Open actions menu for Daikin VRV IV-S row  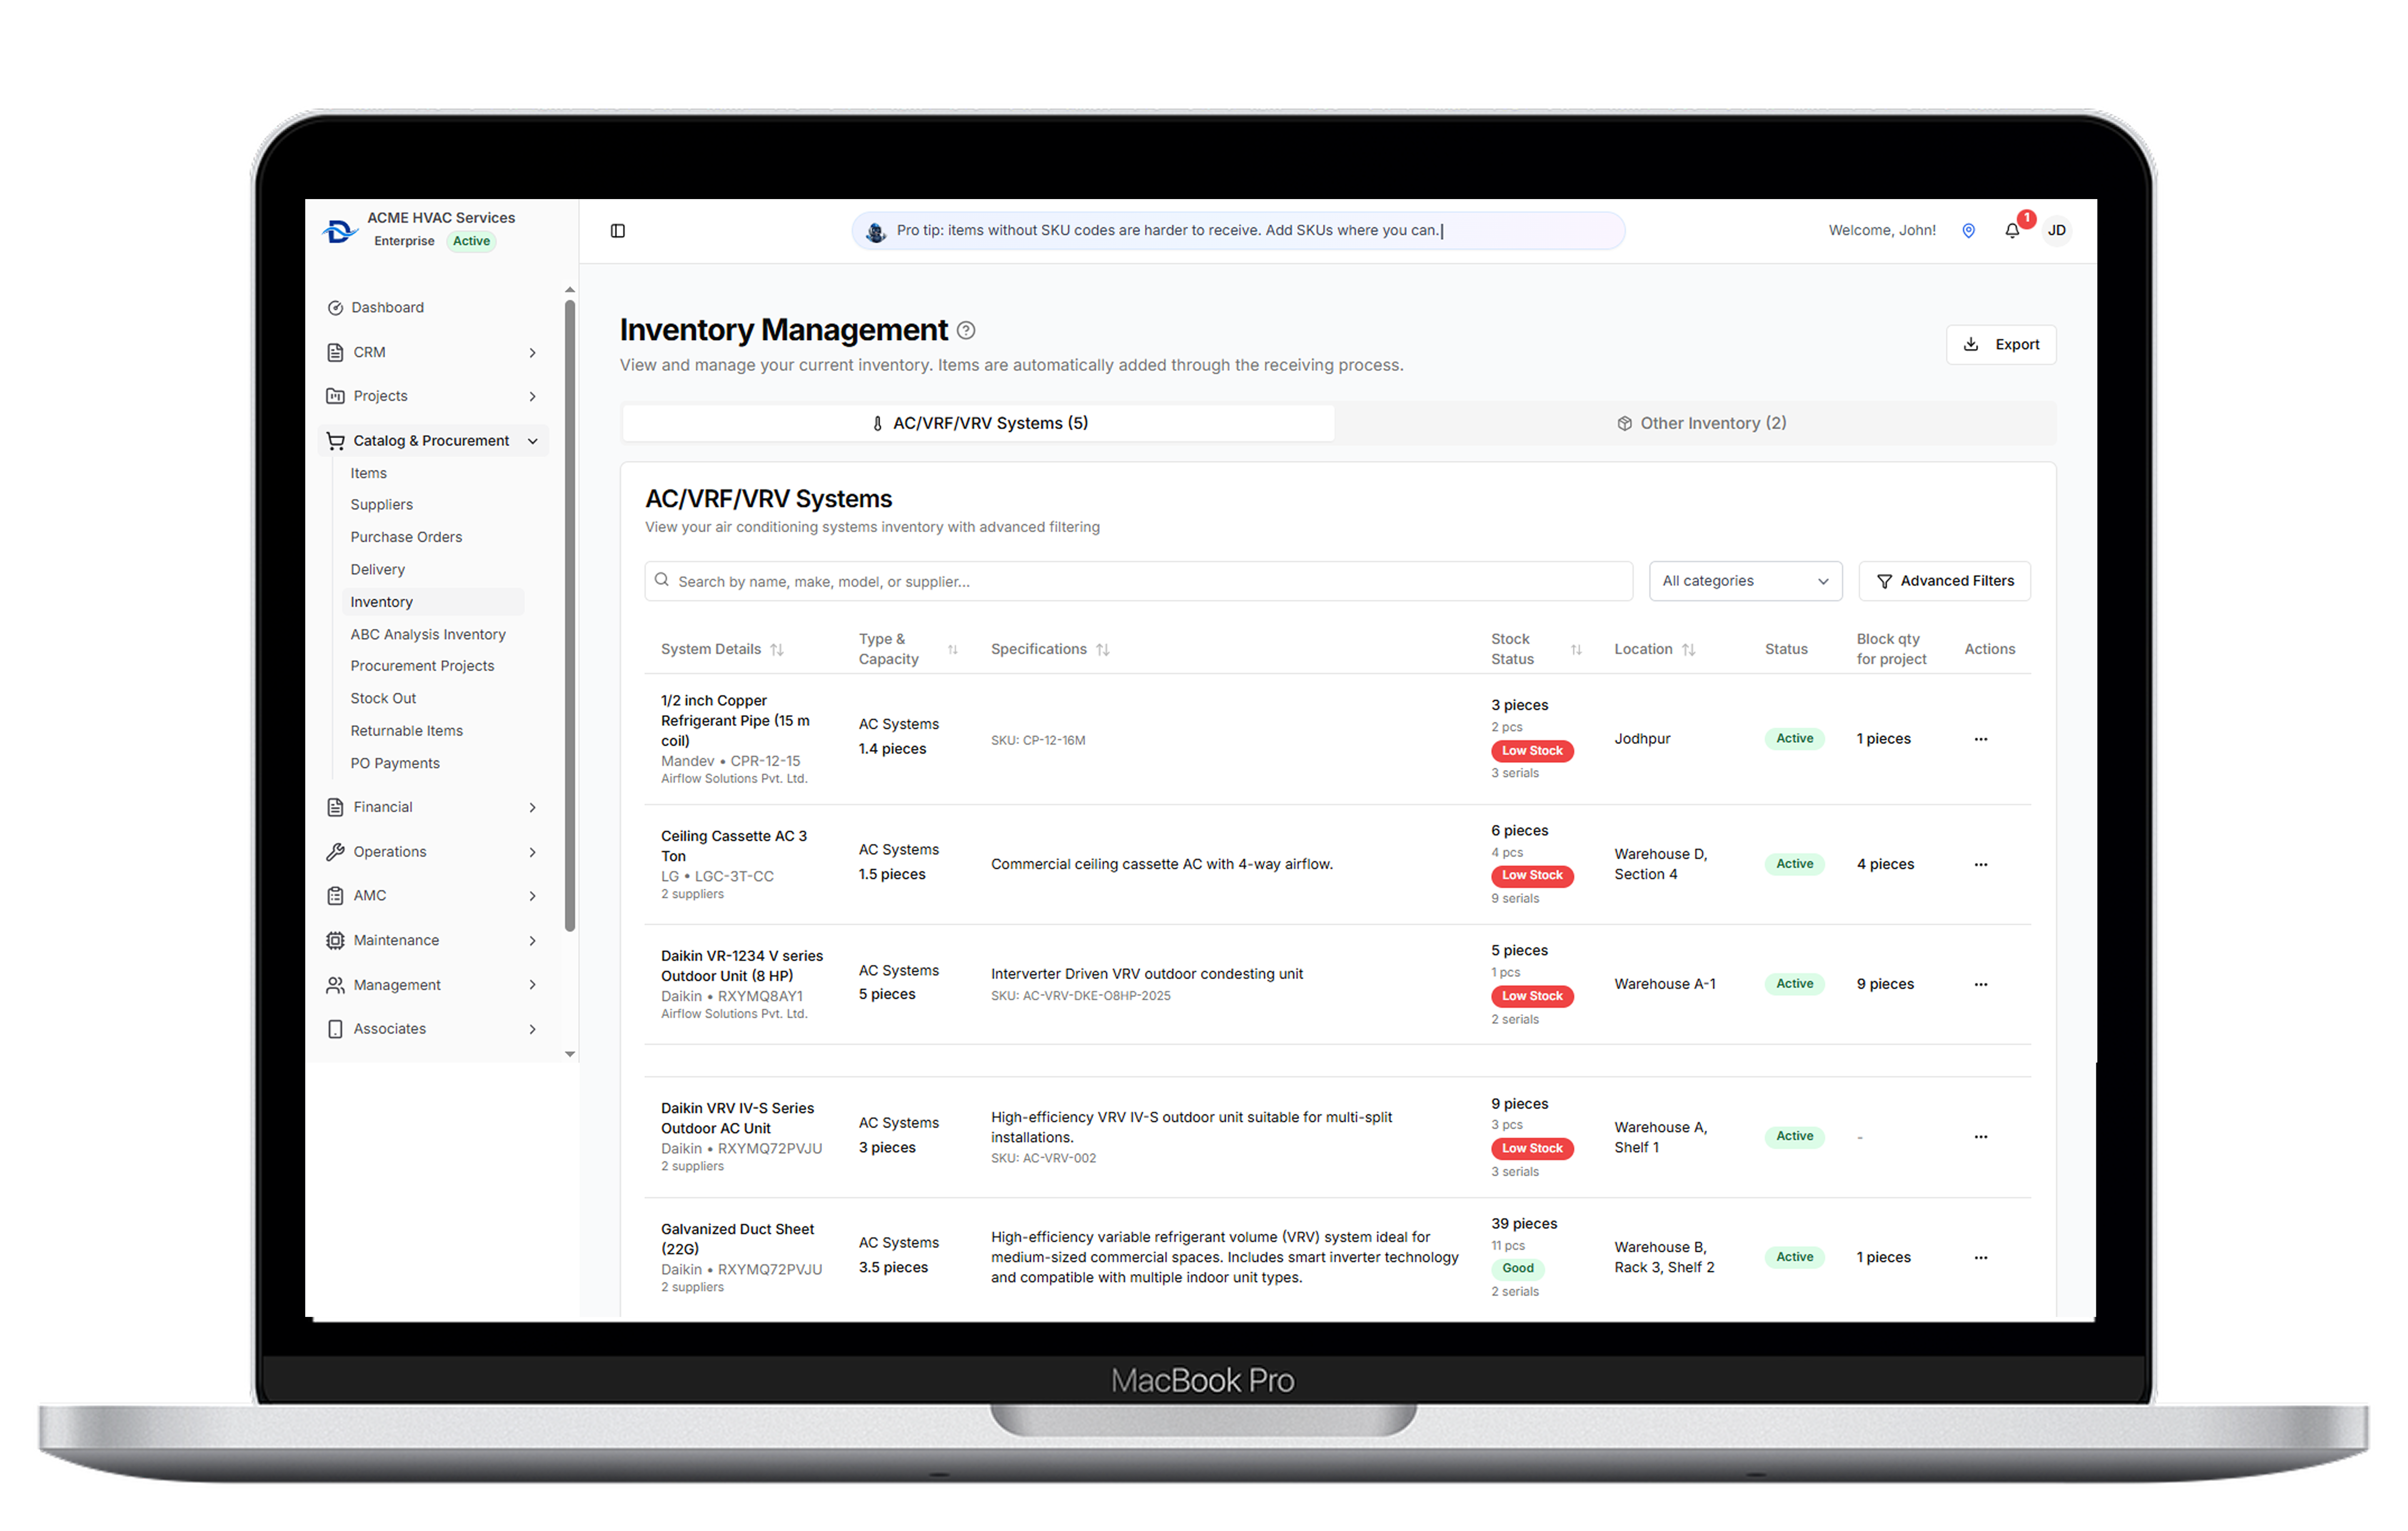click(x=1981, y=1137)
